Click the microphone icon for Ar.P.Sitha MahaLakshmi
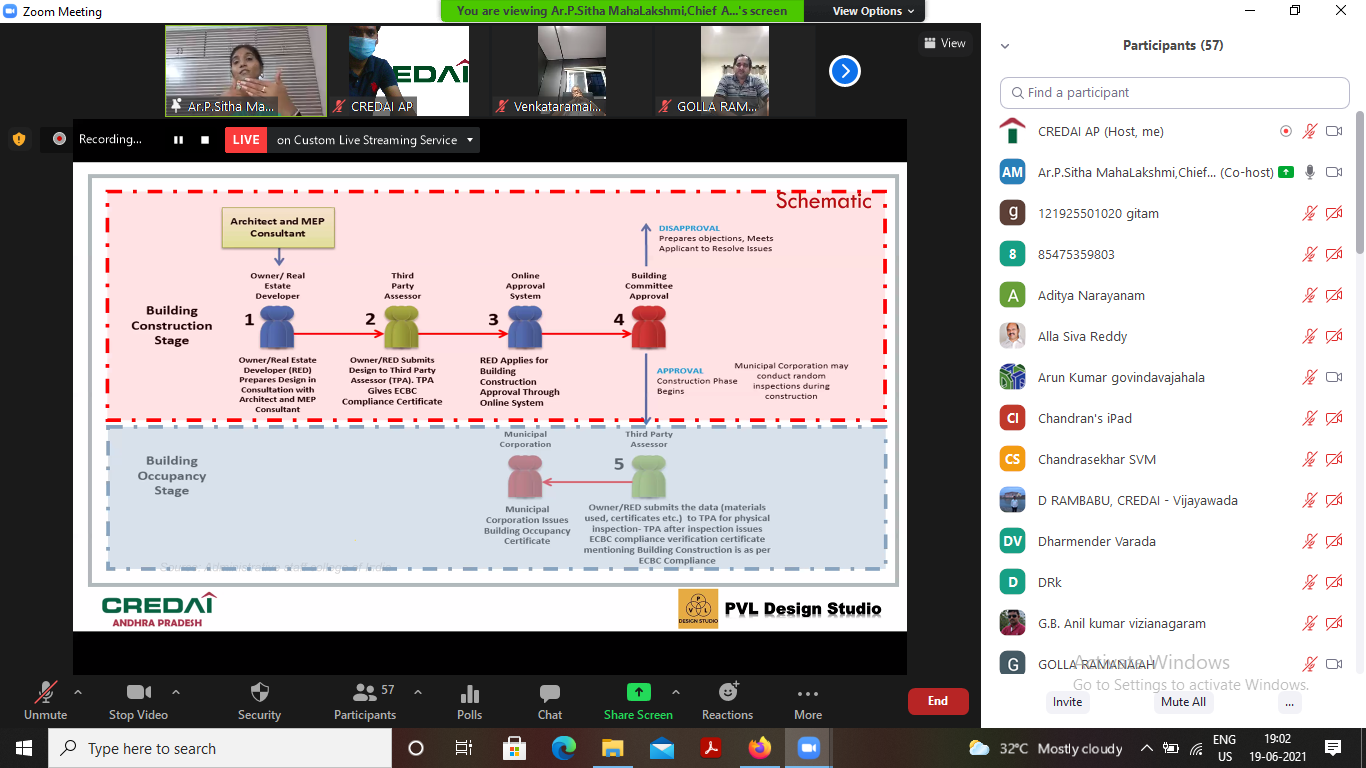1366x768 pixels. point(1309,172)
